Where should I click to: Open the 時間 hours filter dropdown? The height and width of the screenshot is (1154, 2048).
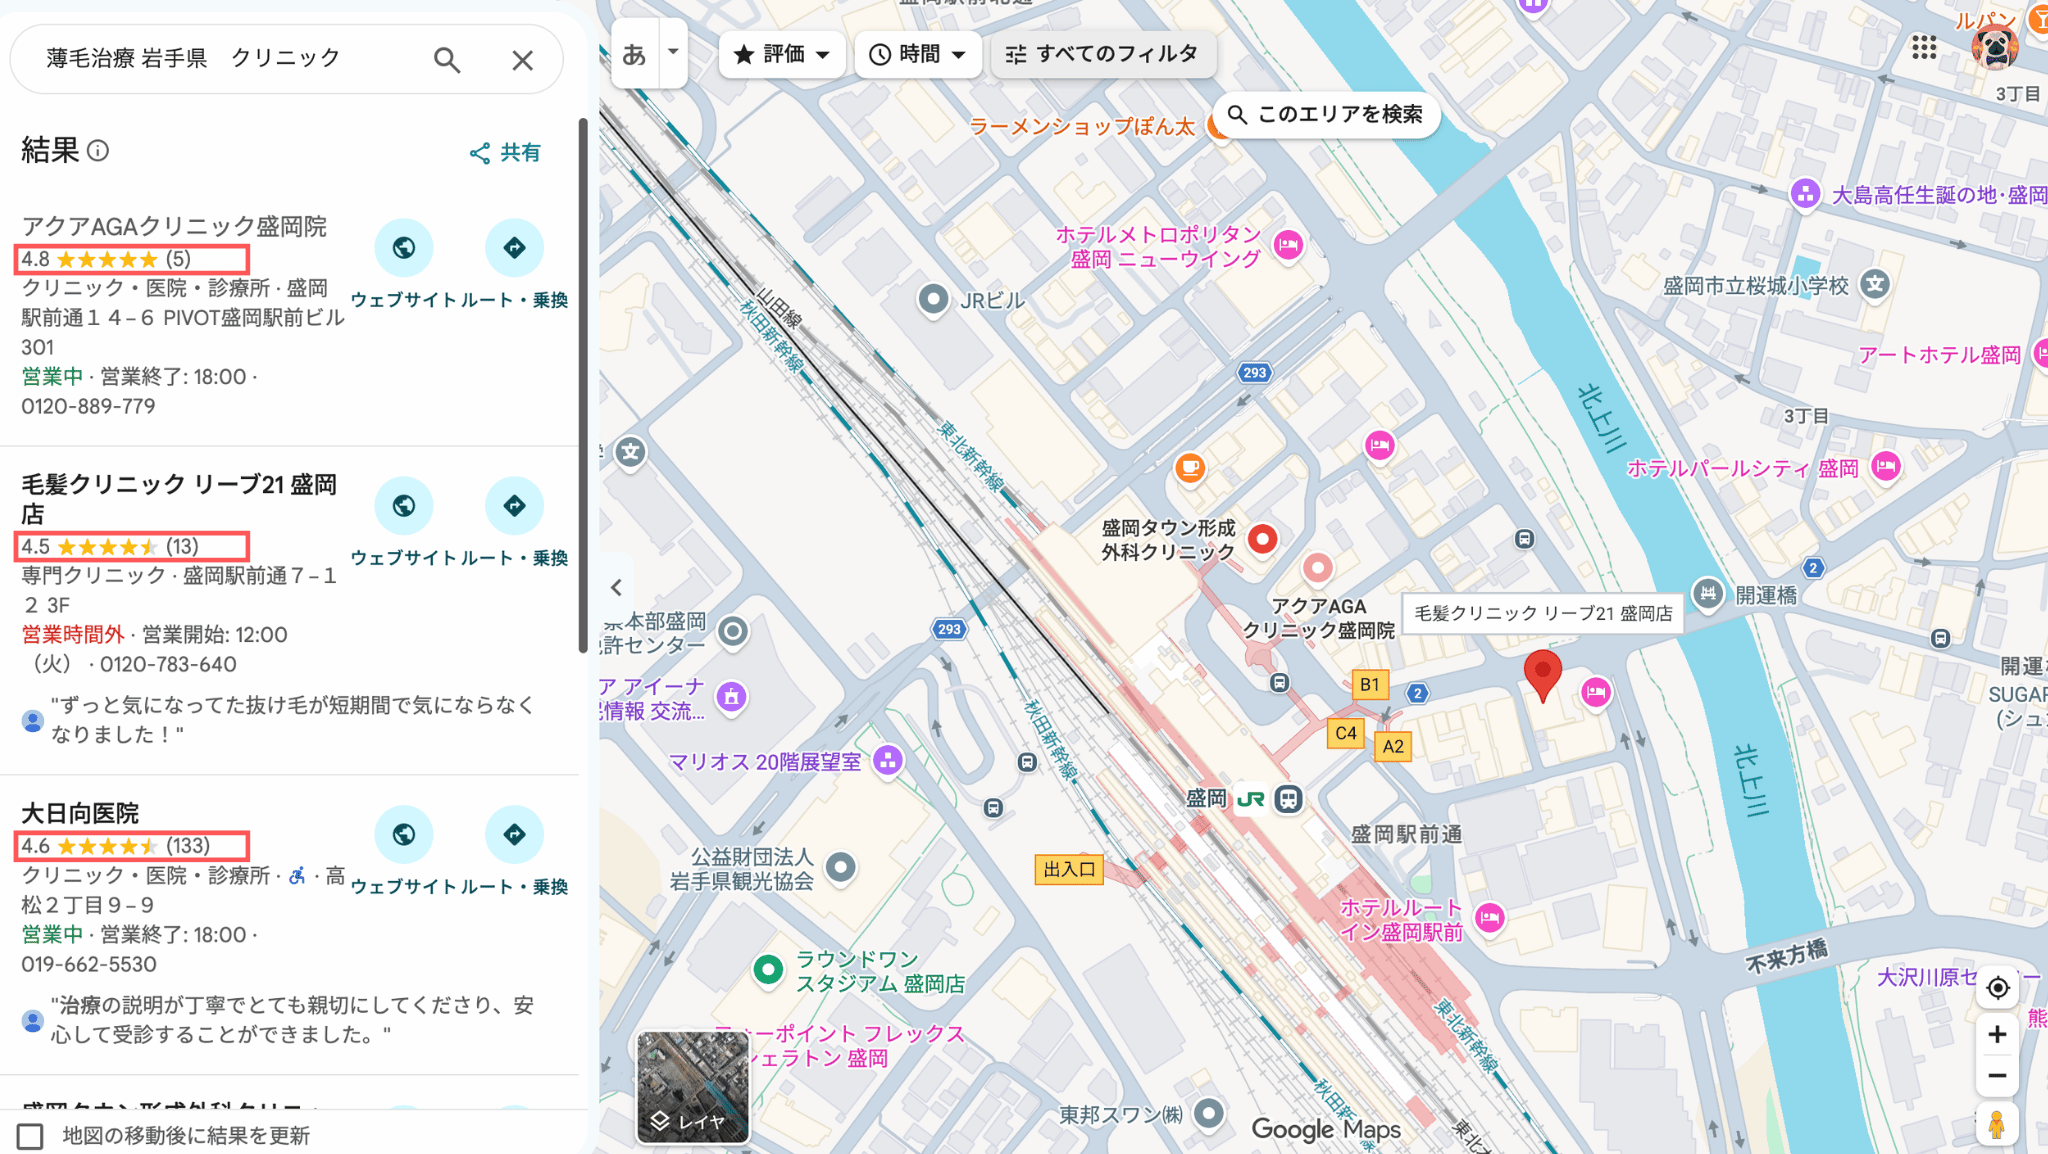pos(918,54)
